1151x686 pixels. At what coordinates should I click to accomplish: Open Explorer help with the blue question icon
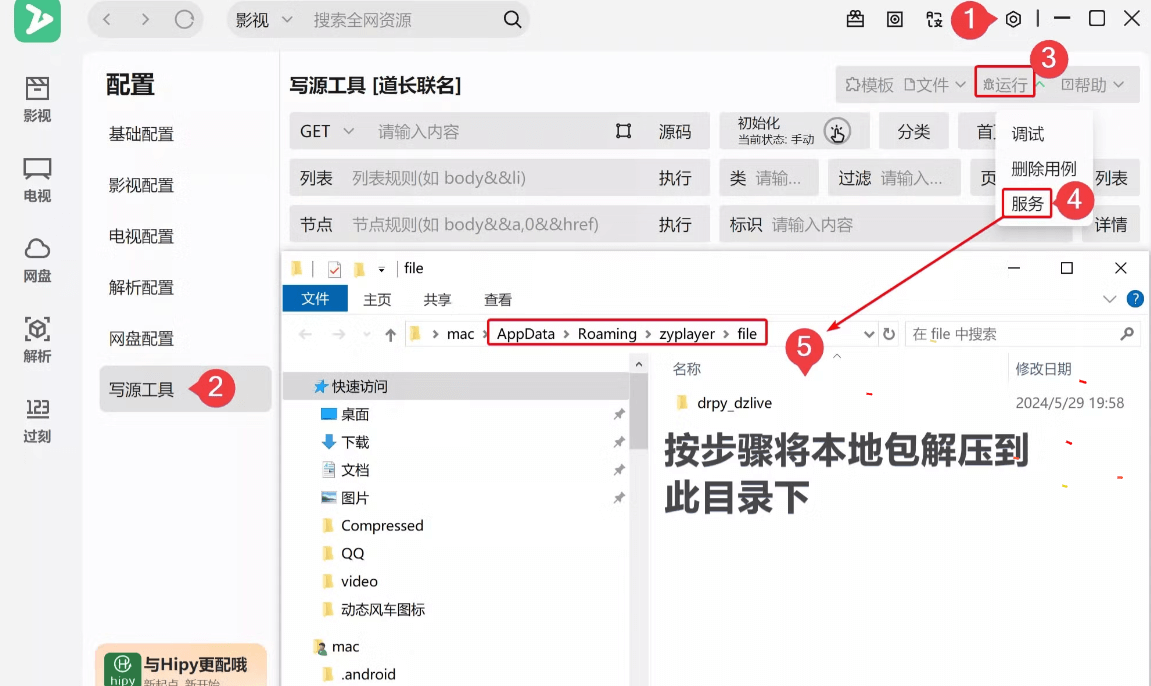click(x=1135, y=299)
